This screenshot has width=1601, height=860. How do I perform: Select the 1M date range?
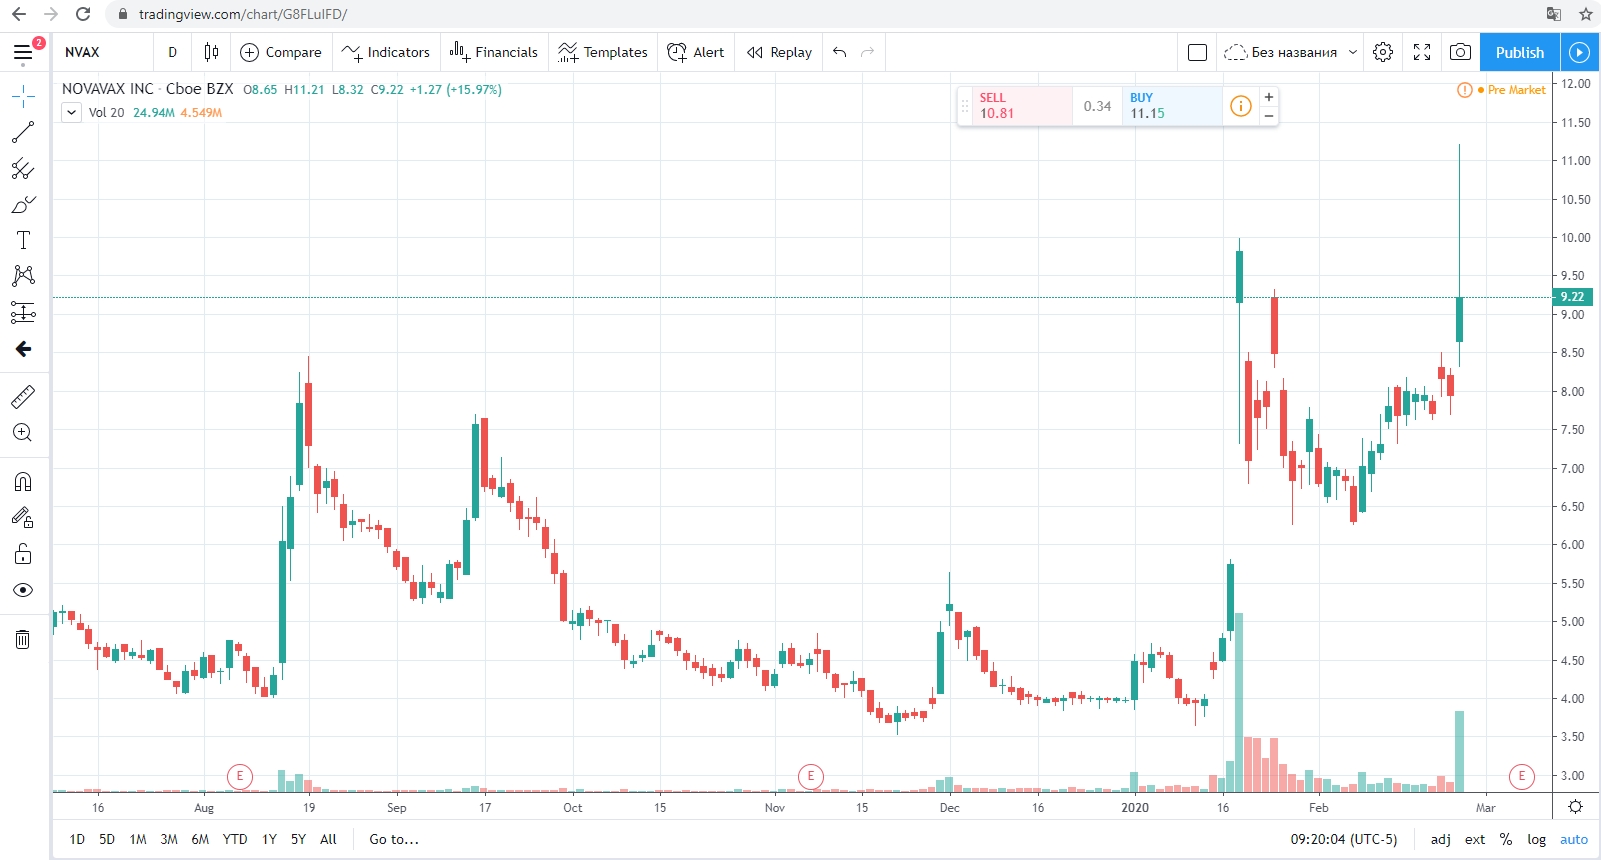pos(138,839)
